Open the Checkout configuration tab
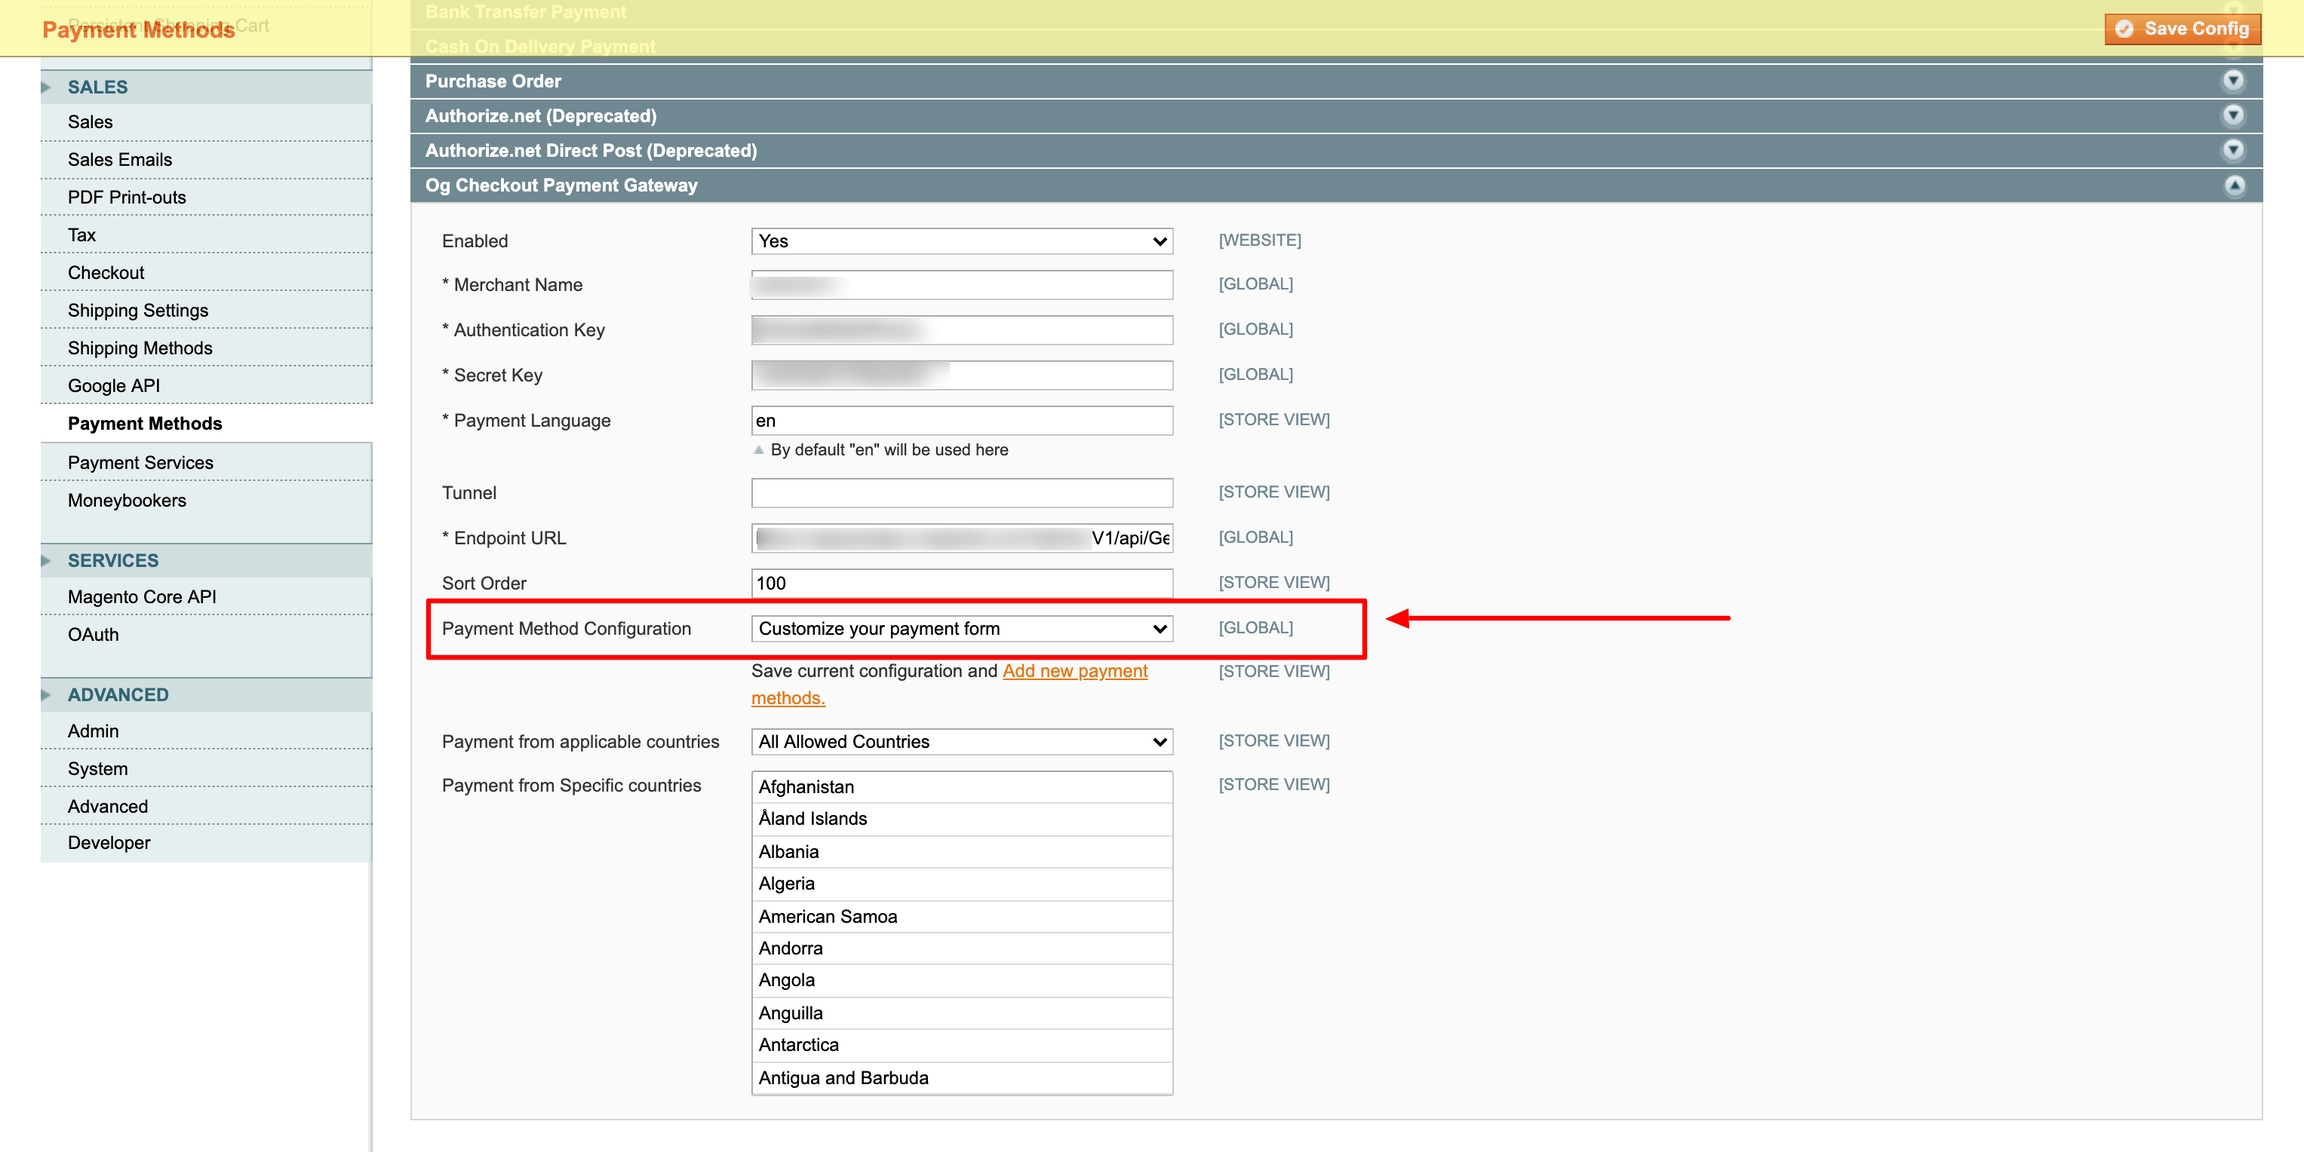Viewport: 2304px width, 1152px height. point(106,273)
